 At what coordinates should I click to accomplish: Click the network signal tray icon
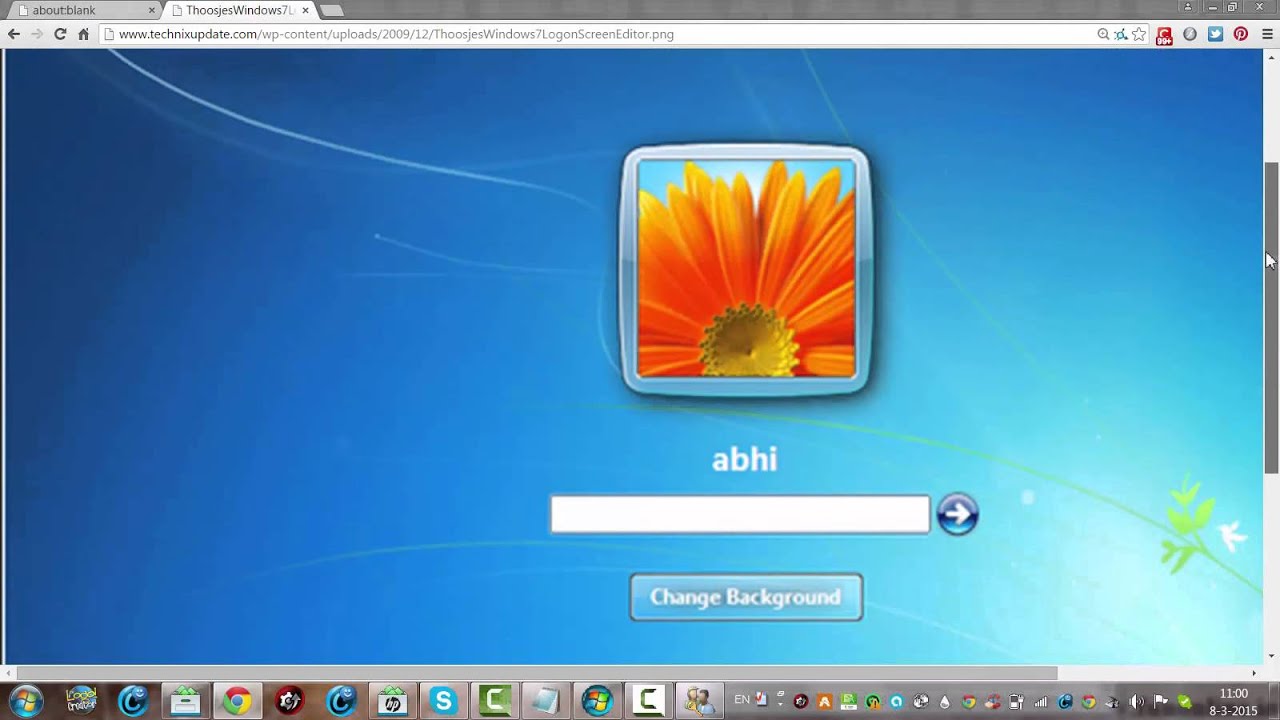[x=1040, y=702]
